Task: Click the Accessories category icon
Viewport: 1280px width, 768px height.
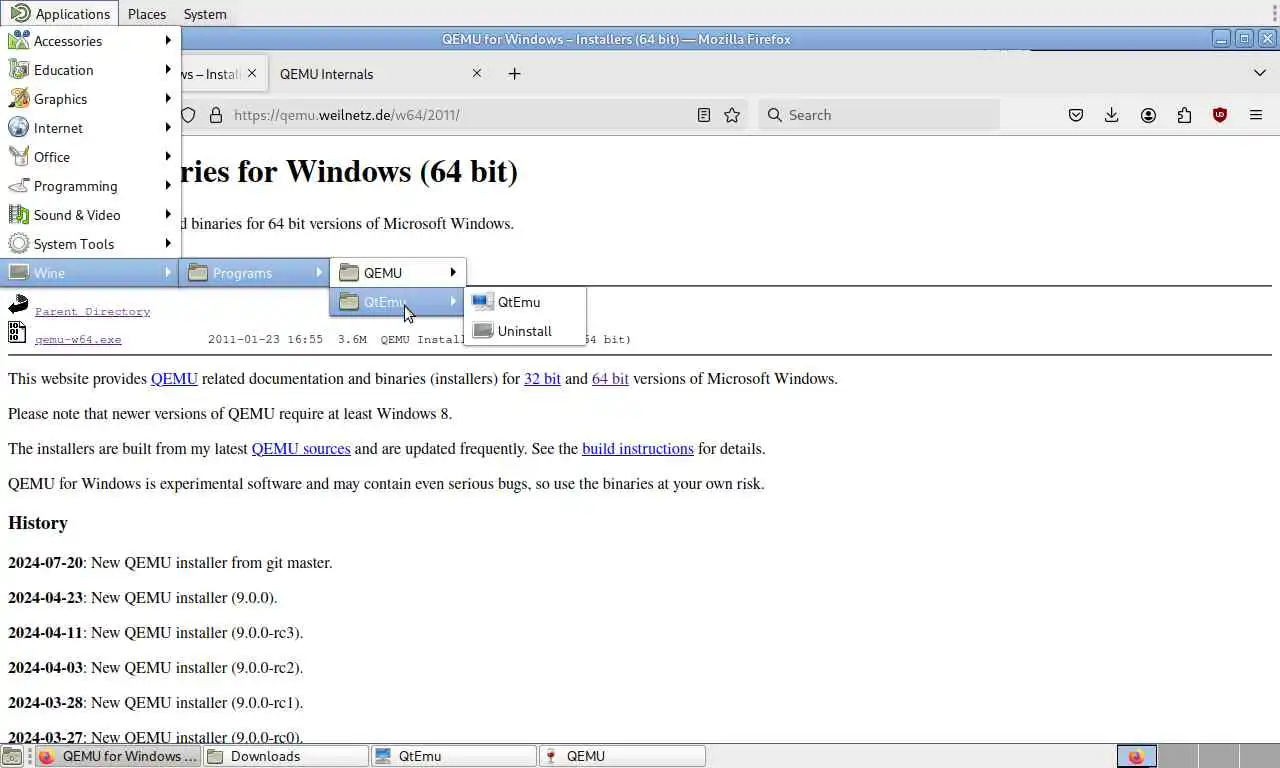Action: coord(18,41)
